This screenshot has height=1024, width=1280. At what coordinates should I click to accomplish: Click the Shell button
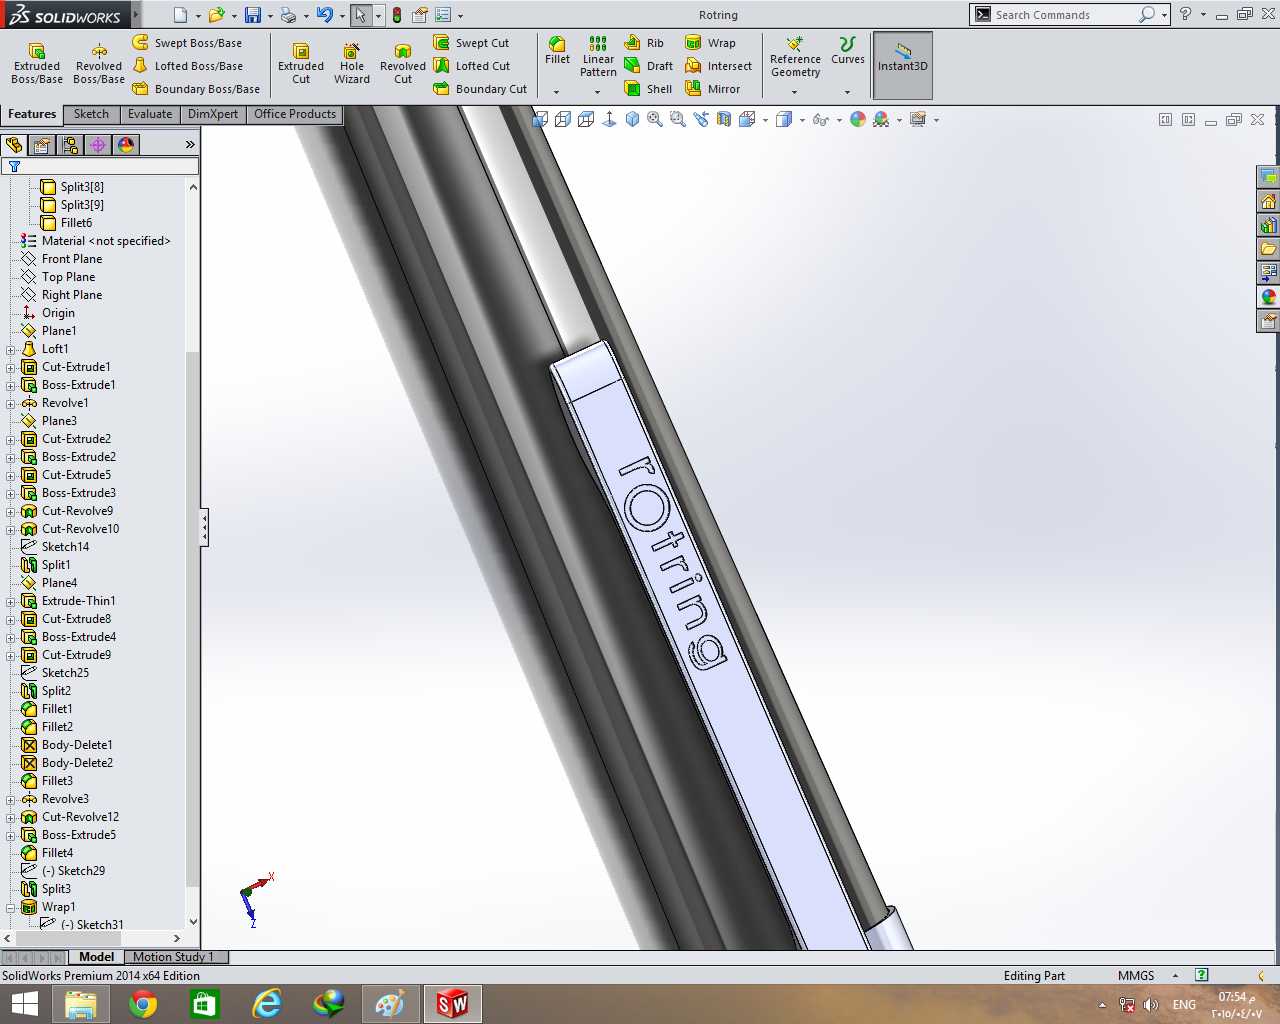[x=648, y=89]
